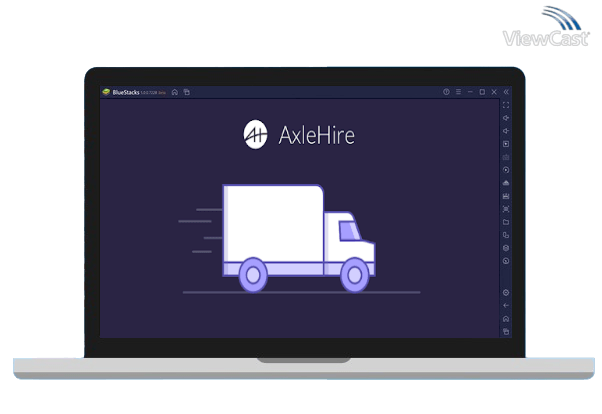602x414 pixels.
Task: Click the sidebar icon below install APK
Action: tap(506, 196)
